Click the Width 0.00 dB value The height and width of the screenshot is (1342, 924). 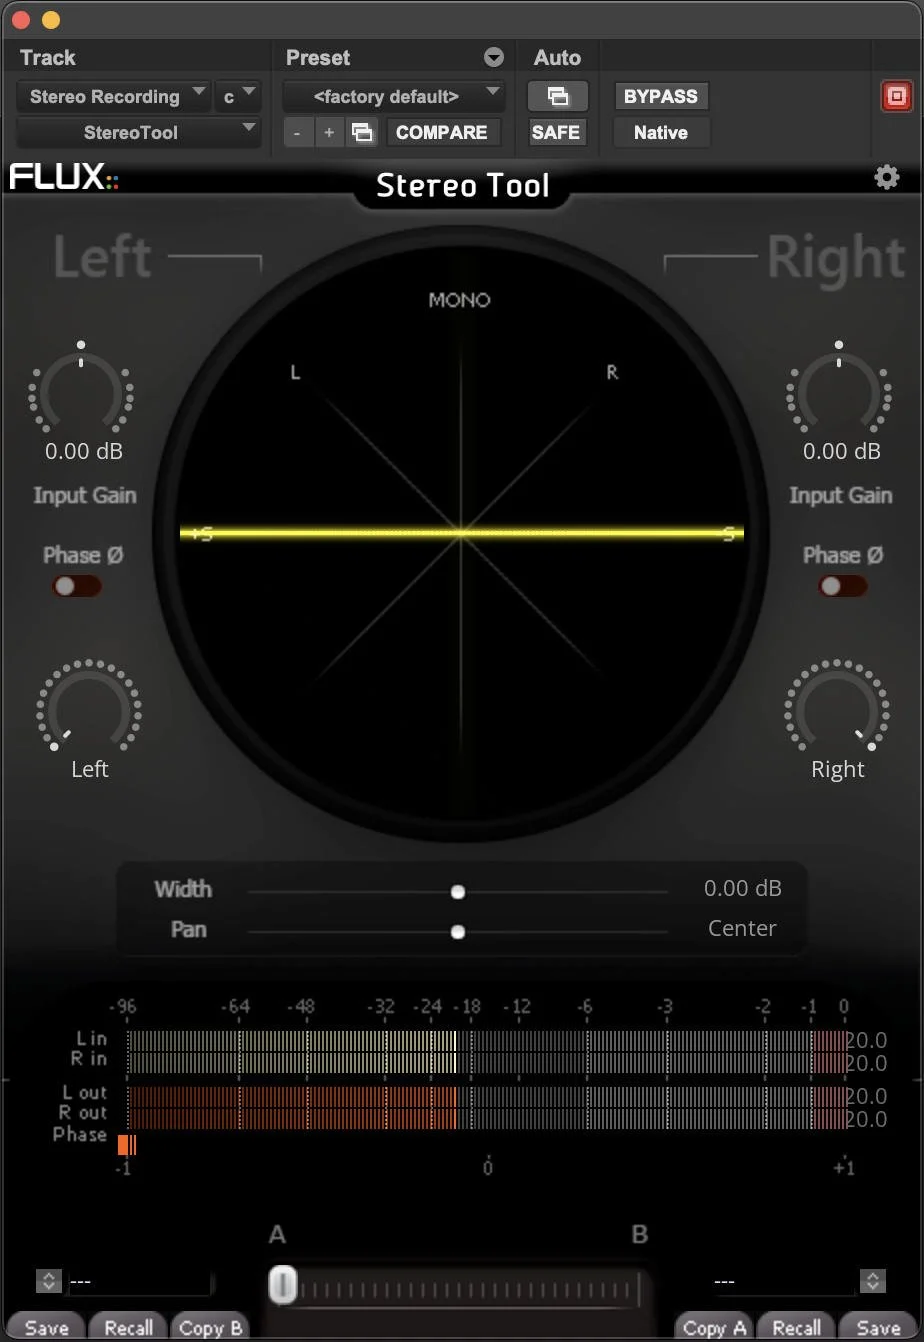[743, 888]
